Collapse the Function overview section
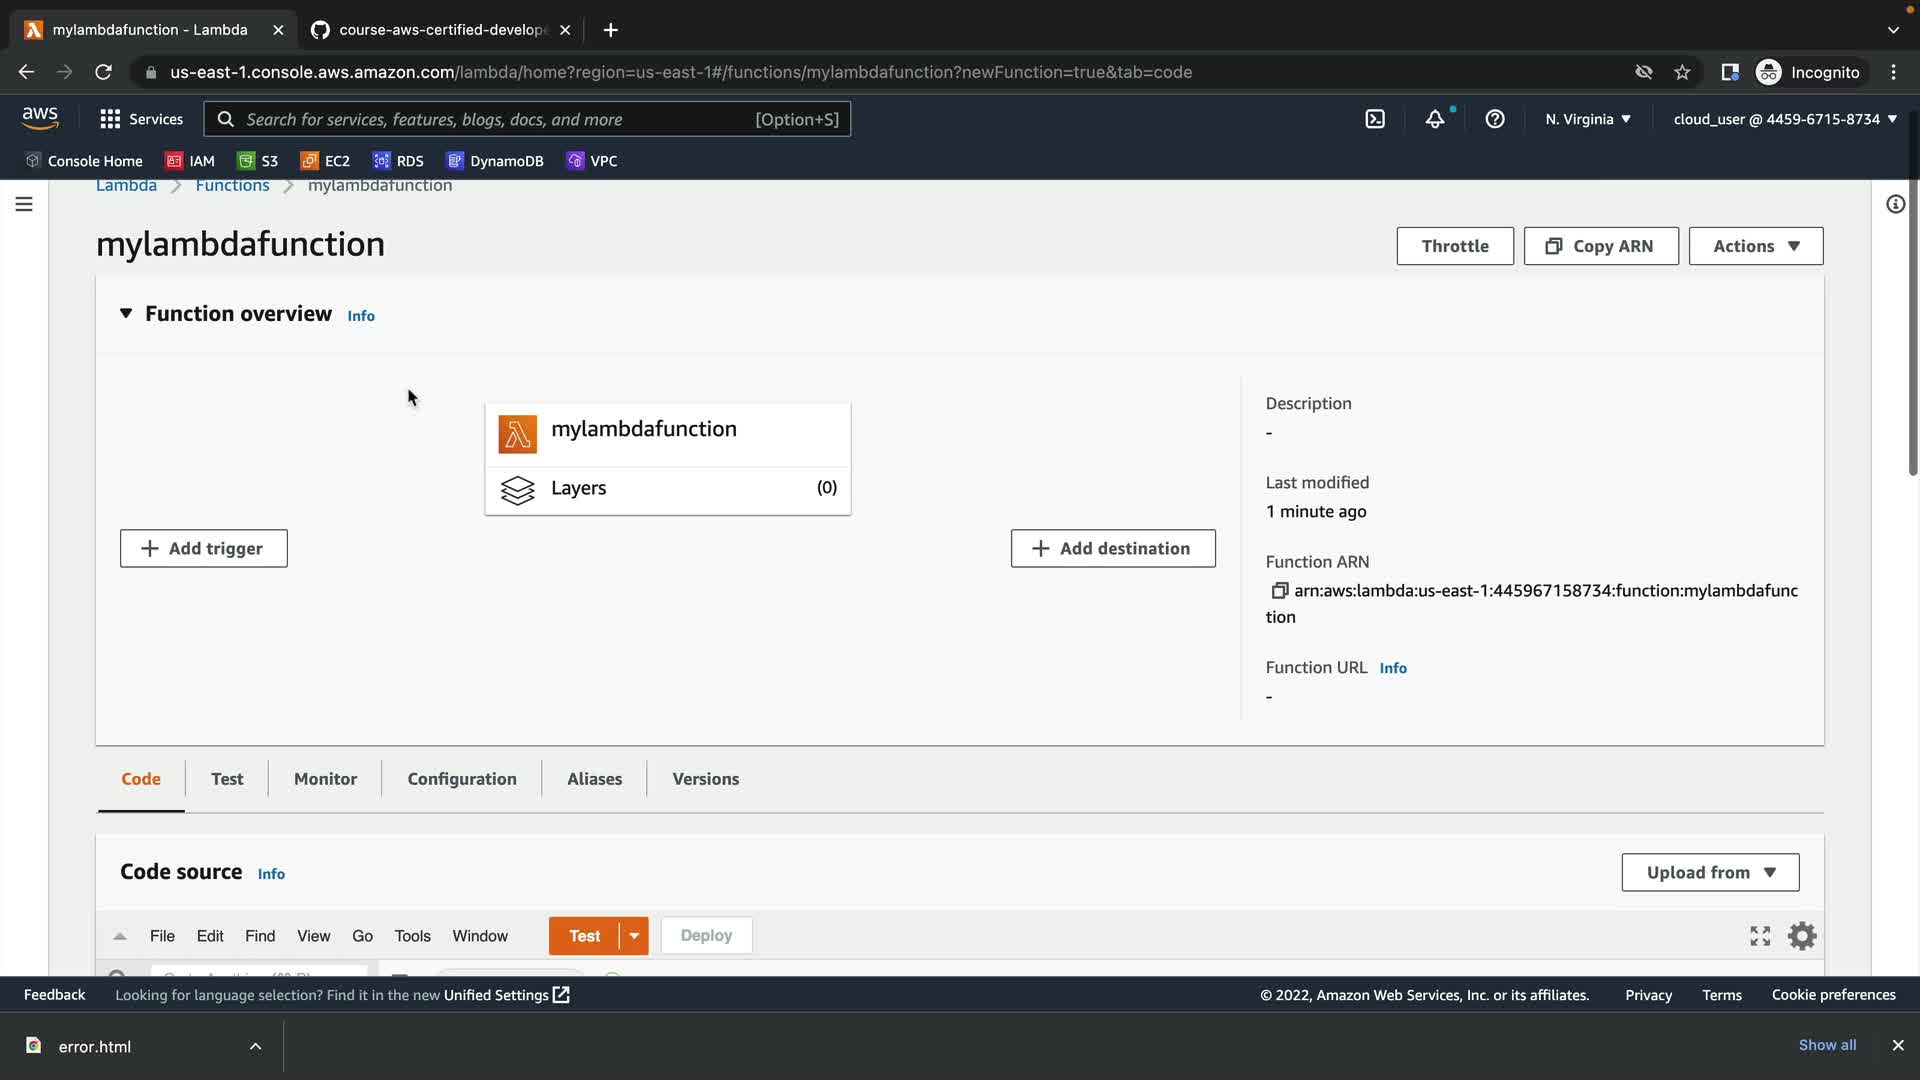The height and width of the screenshot is (1080, 1920). 126,314
